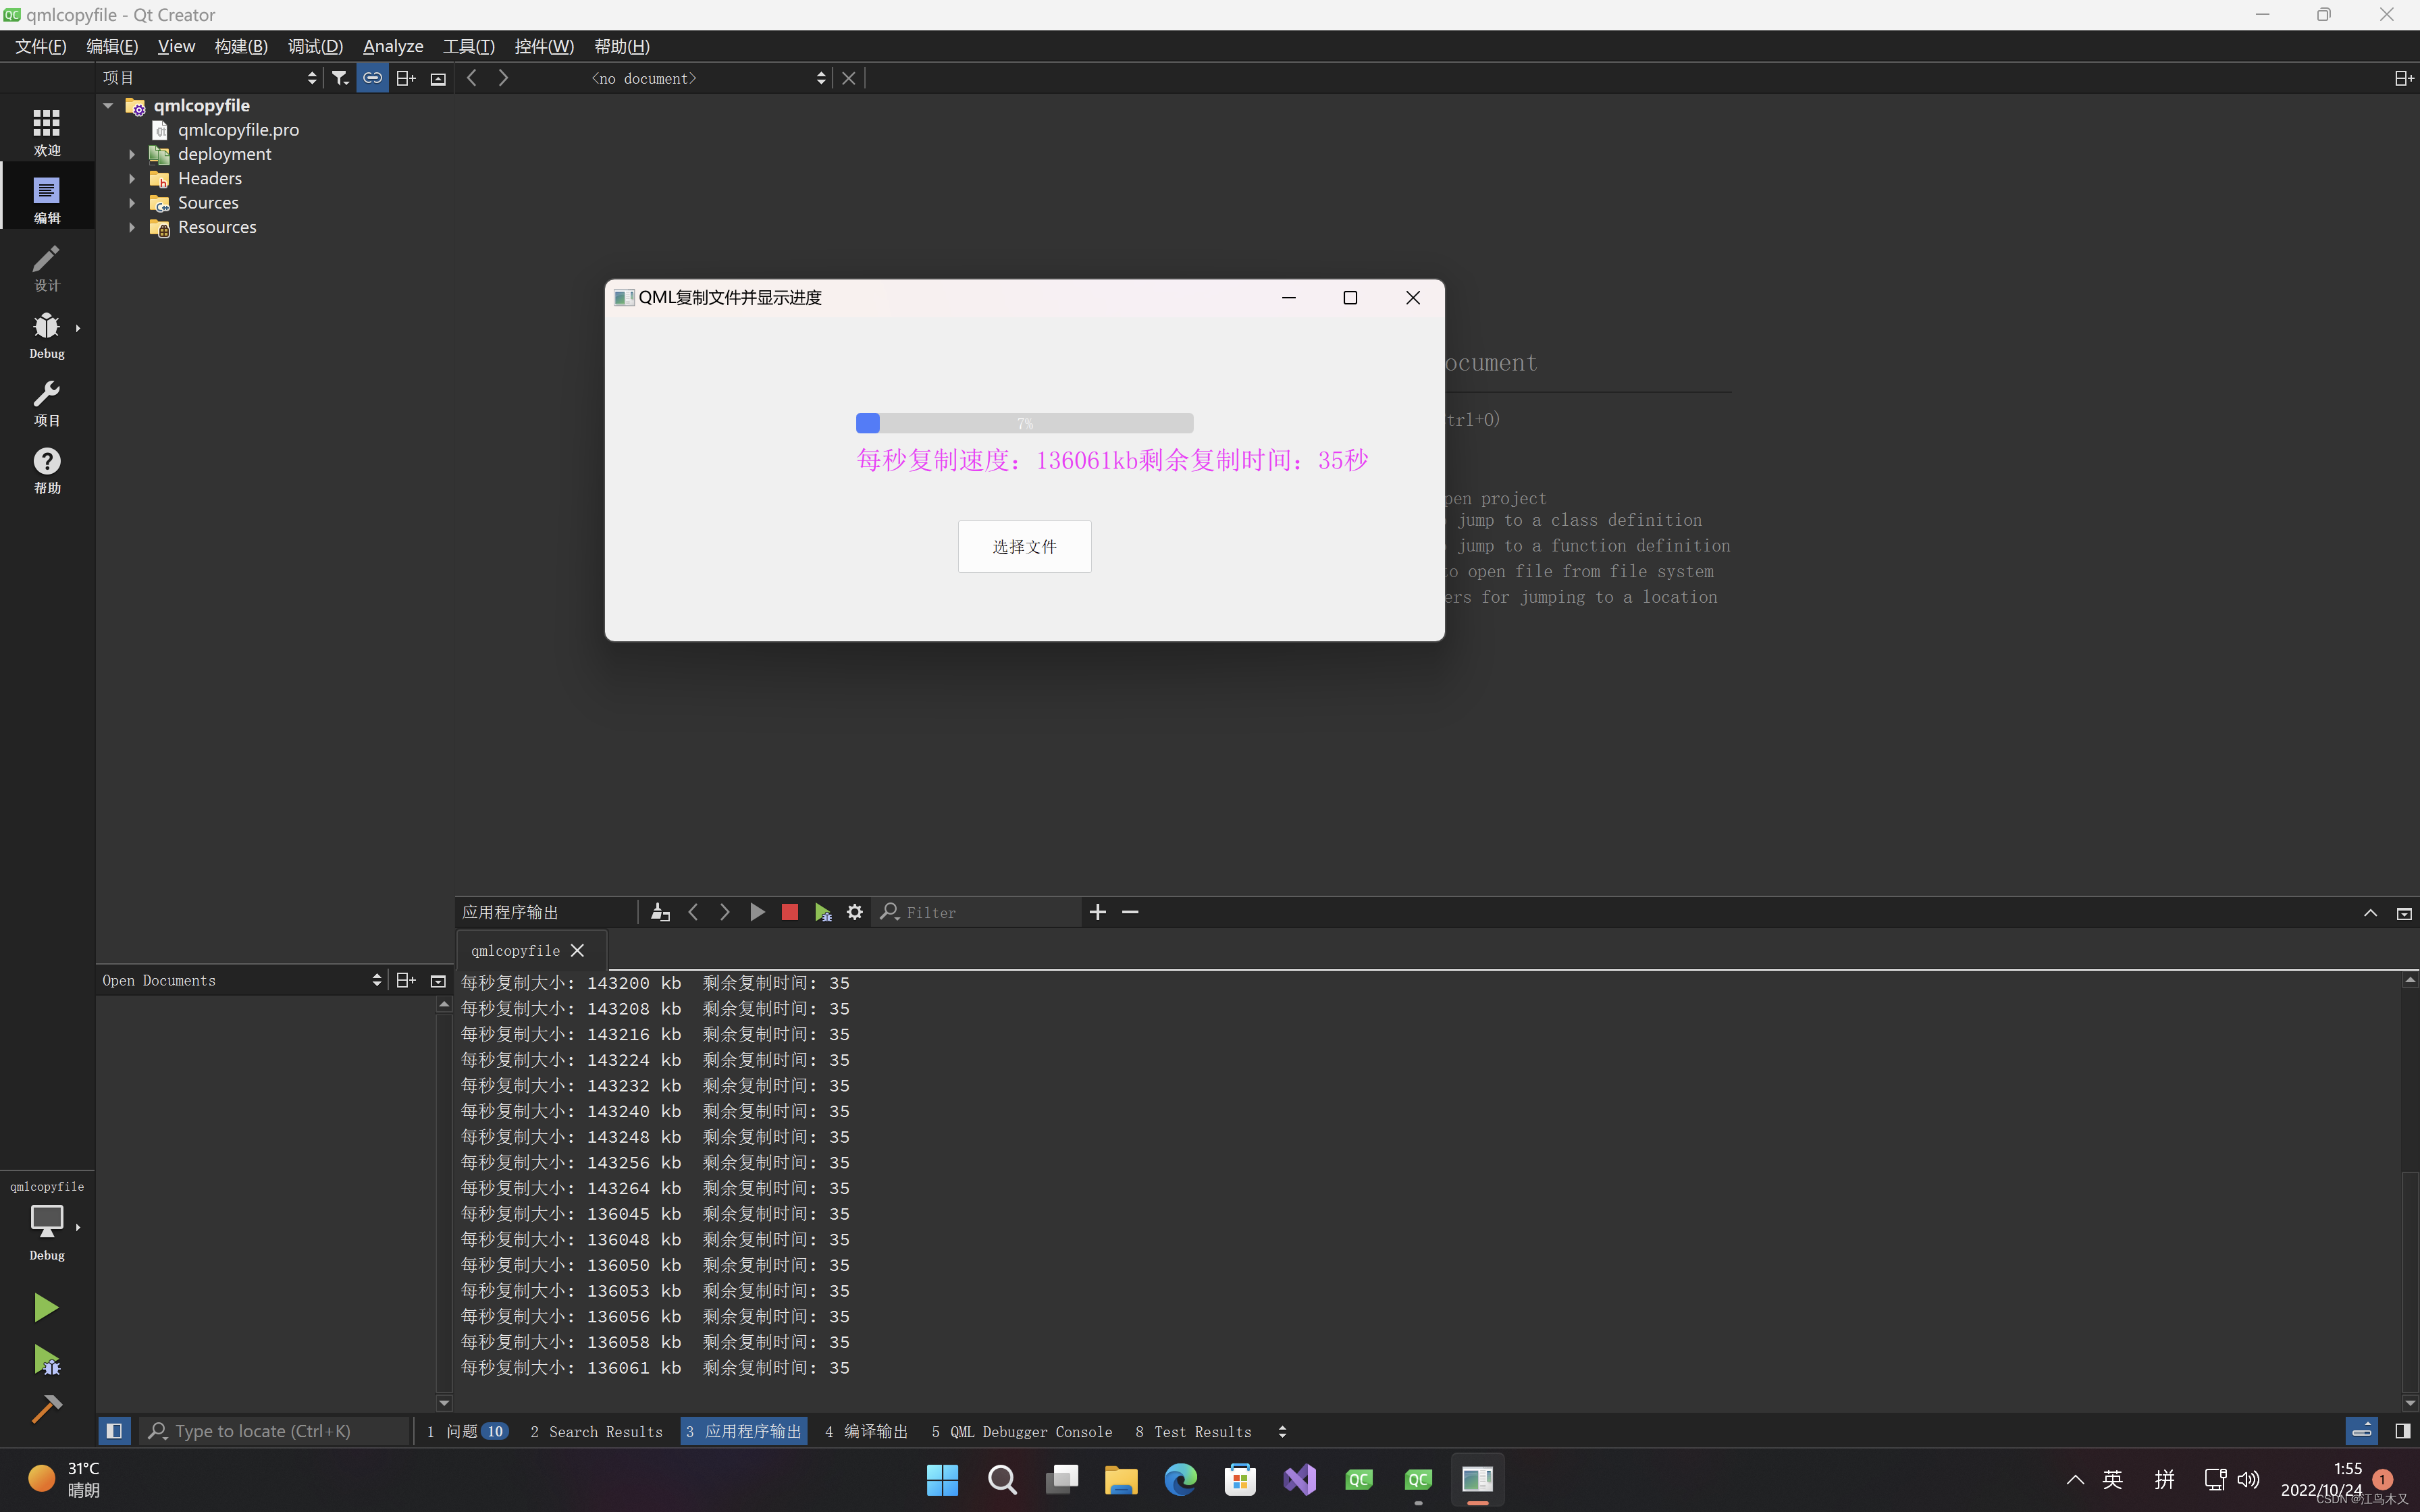Click the 选择文件 button
The width and height of the screenshot is (2420, 1512).
pos(1024,546)
